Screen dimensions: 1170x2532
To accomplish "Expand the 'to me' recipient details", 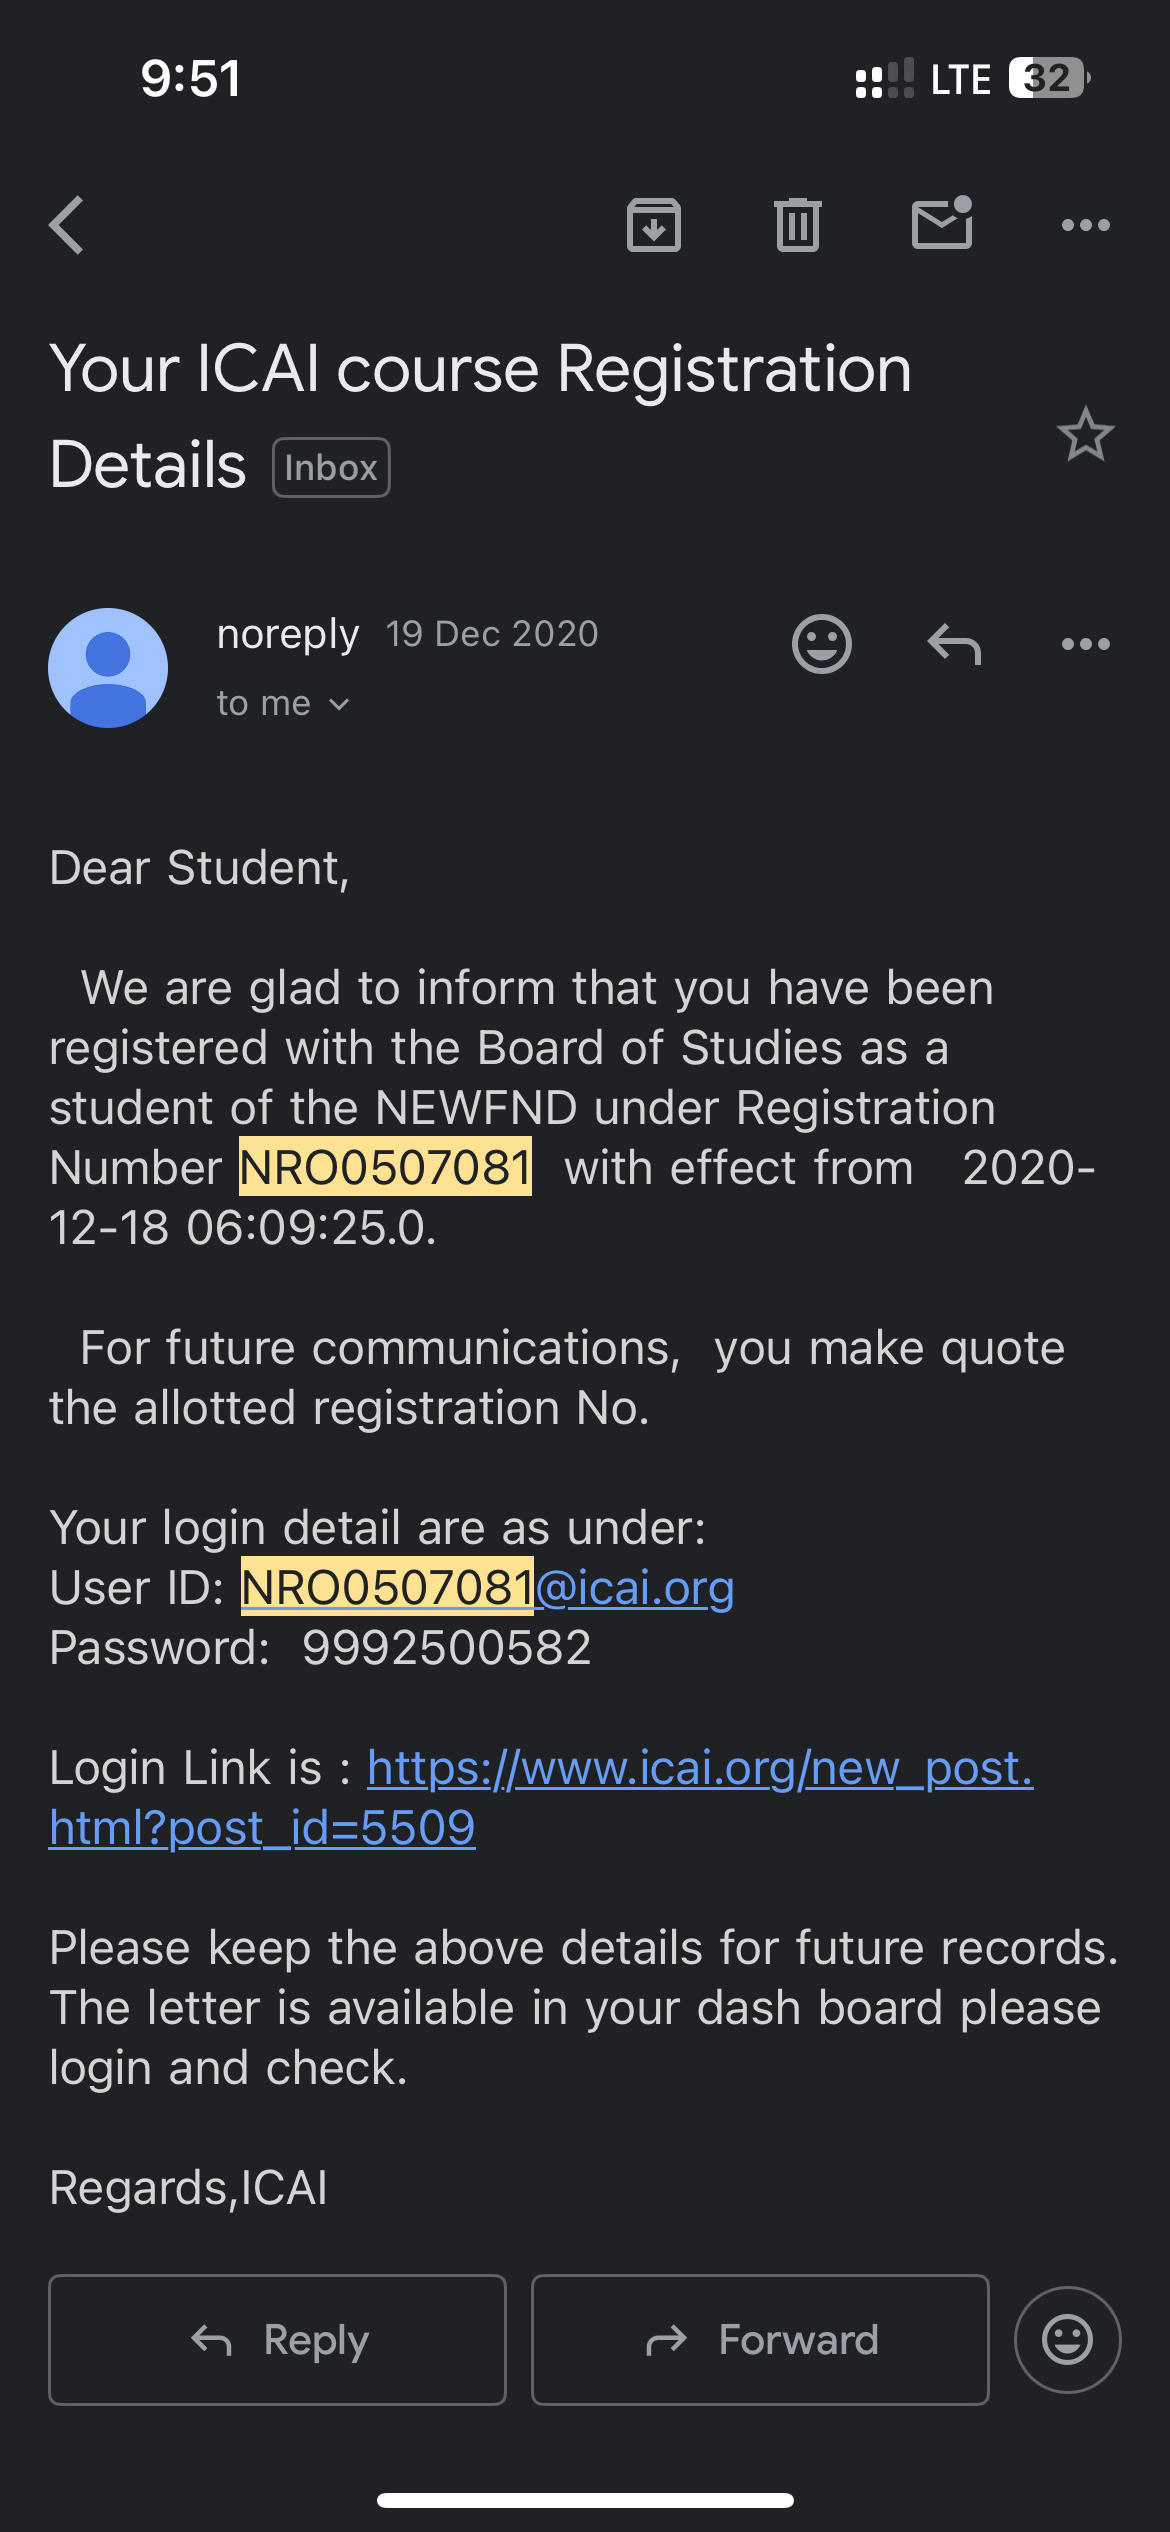I will (283, 704).
